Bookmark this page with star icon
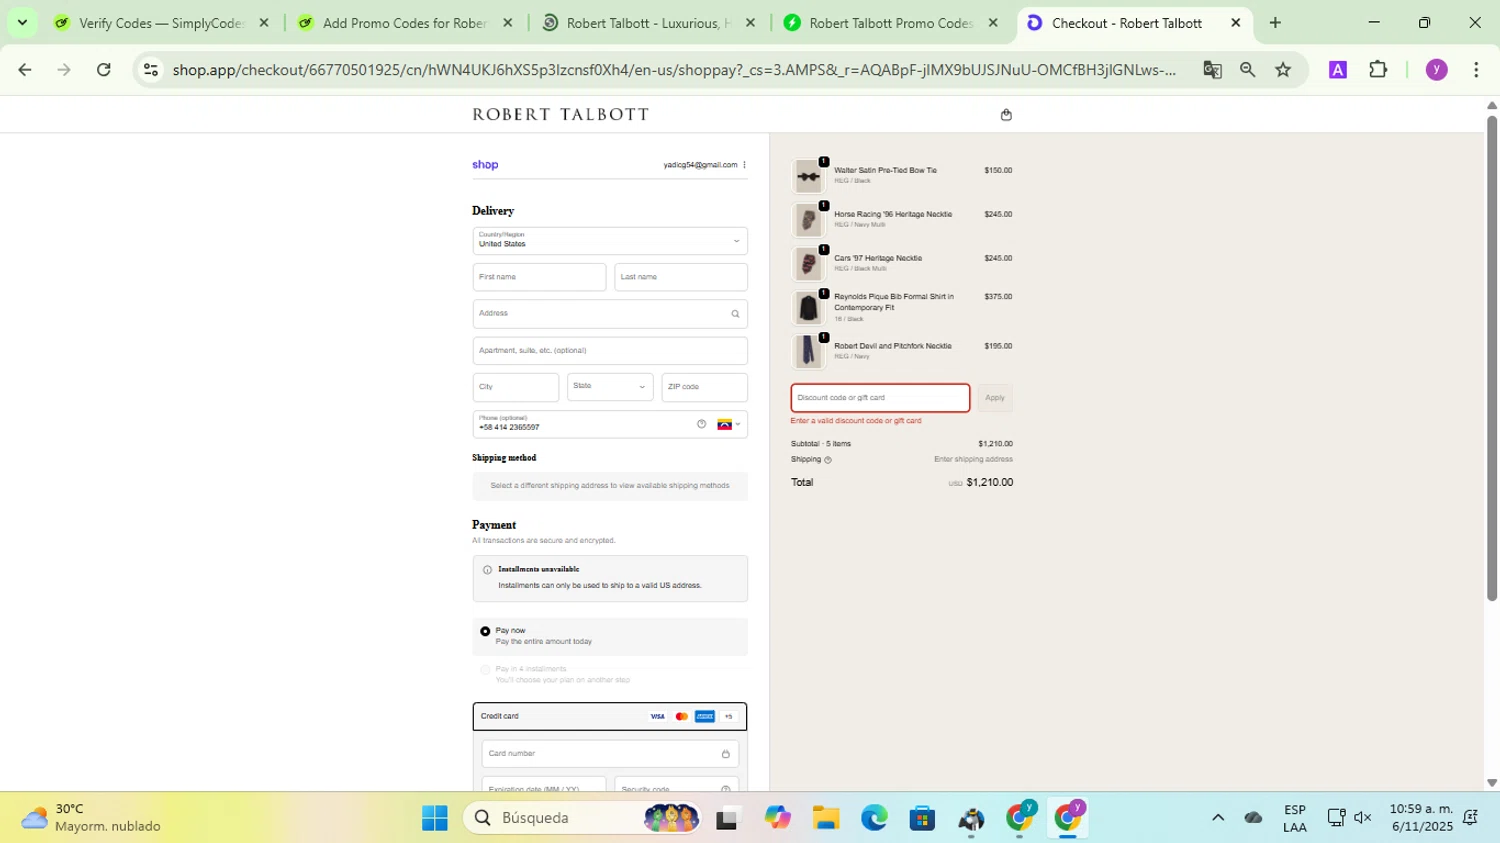1500x843 pixels. point(1283,69)
